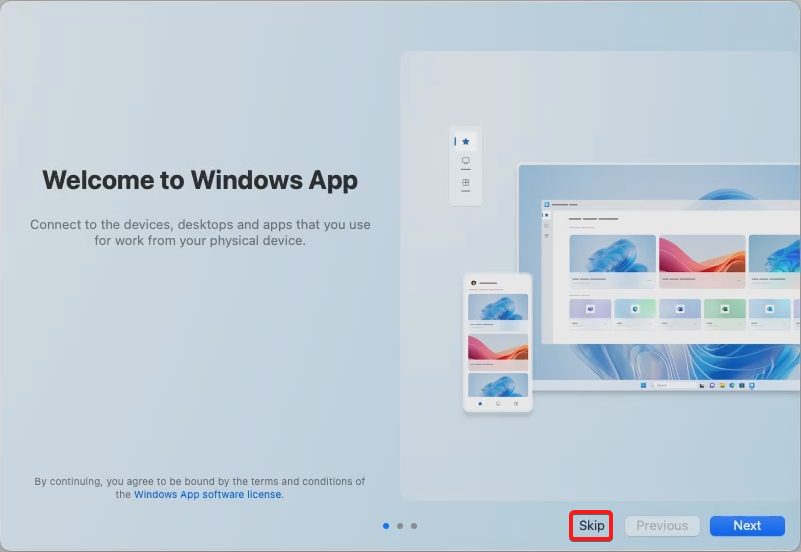Select the second page indicator dot
Viewport: 801px width, 552px height.
tap(400, 526)
